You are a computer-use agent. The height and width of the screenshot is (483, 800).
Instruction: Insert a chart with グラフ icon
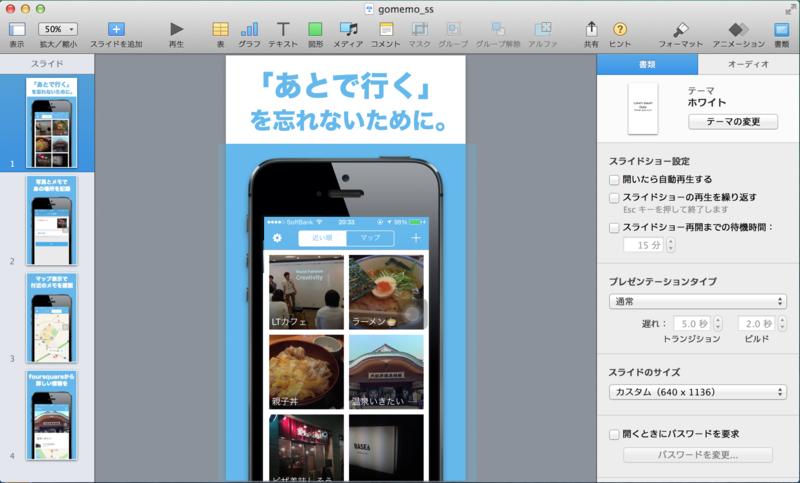tap(249, 30)
